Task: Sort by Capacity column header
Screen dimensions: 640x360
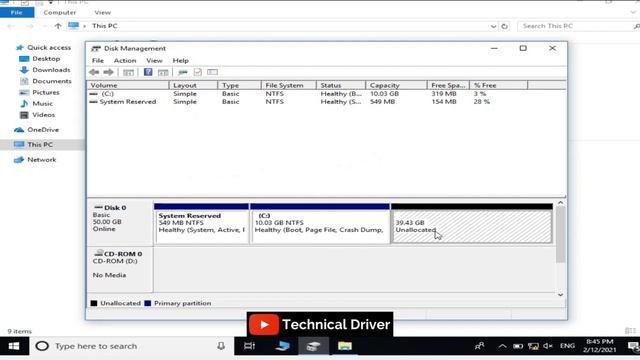Action: pos(396,85)
